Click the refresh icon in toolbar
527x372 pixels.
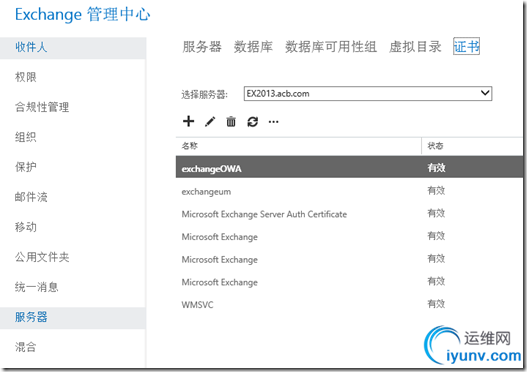[x=252, y=122]
